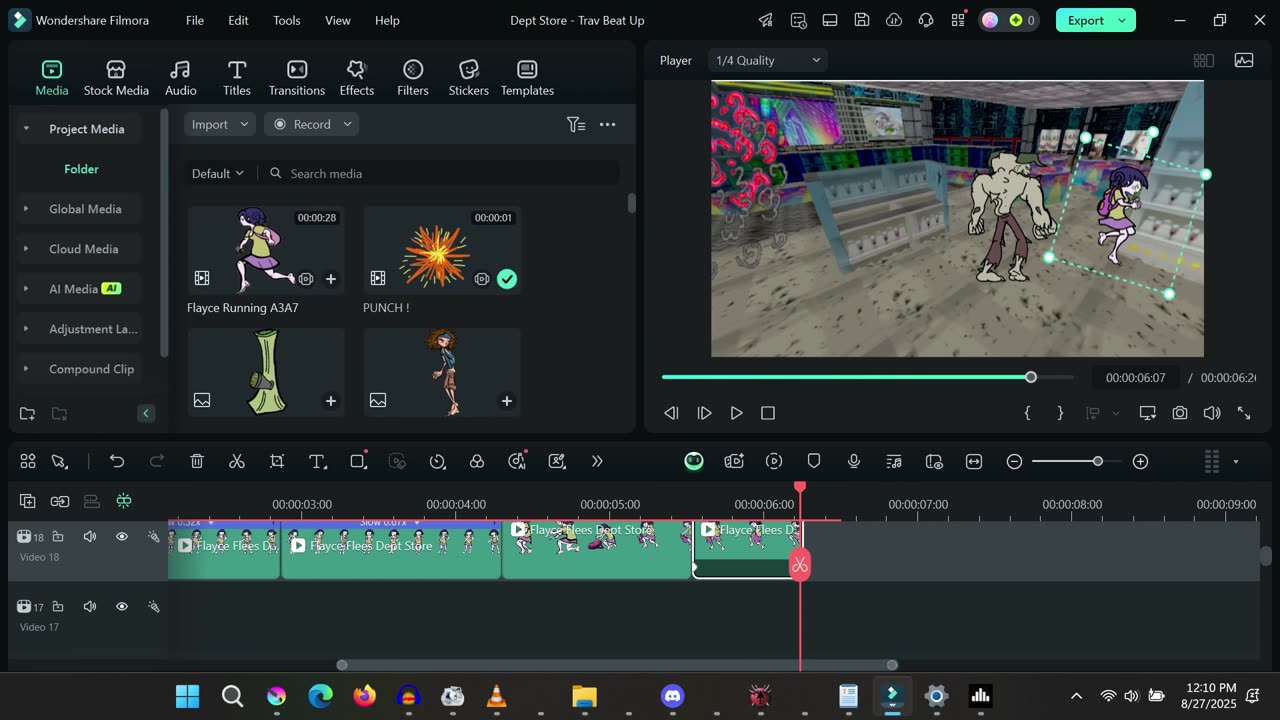Collapse the Project Media section
The height and width of the screenshot is (720, 1280).
click(27, 129)
